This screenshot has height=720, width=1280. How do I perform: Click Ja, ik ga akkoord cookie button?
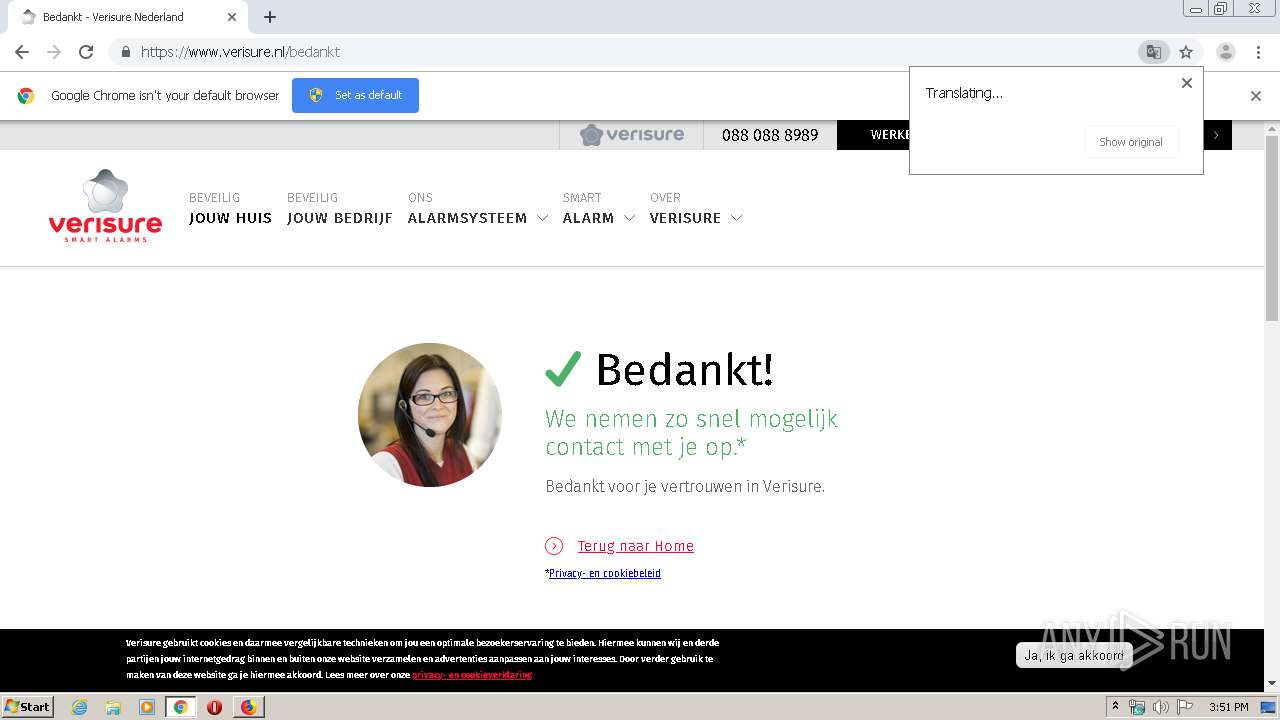point(1074,655)
